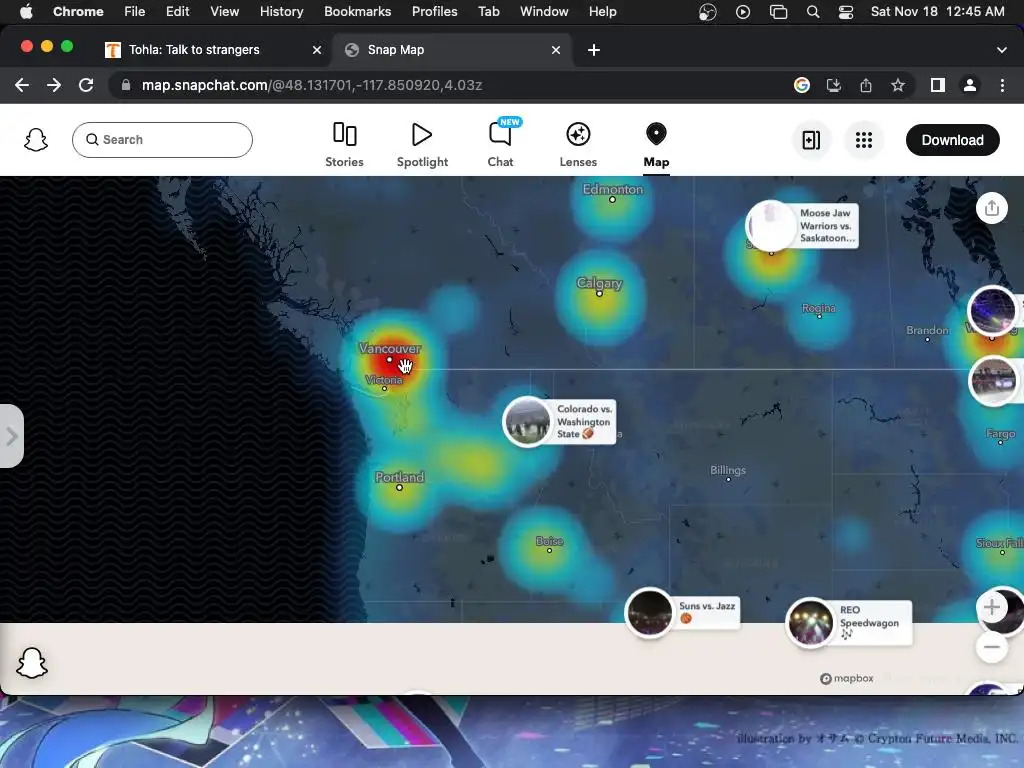
Task: Open the Apple menu
Action: click(x=25, y=12)
